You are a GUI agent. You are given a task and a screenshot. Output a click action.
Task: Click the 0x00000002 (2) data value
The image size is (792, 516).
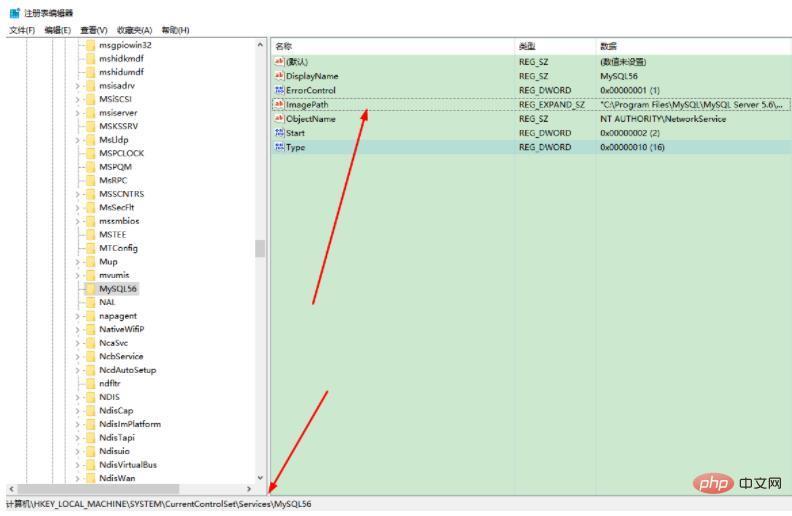[630, 133]
